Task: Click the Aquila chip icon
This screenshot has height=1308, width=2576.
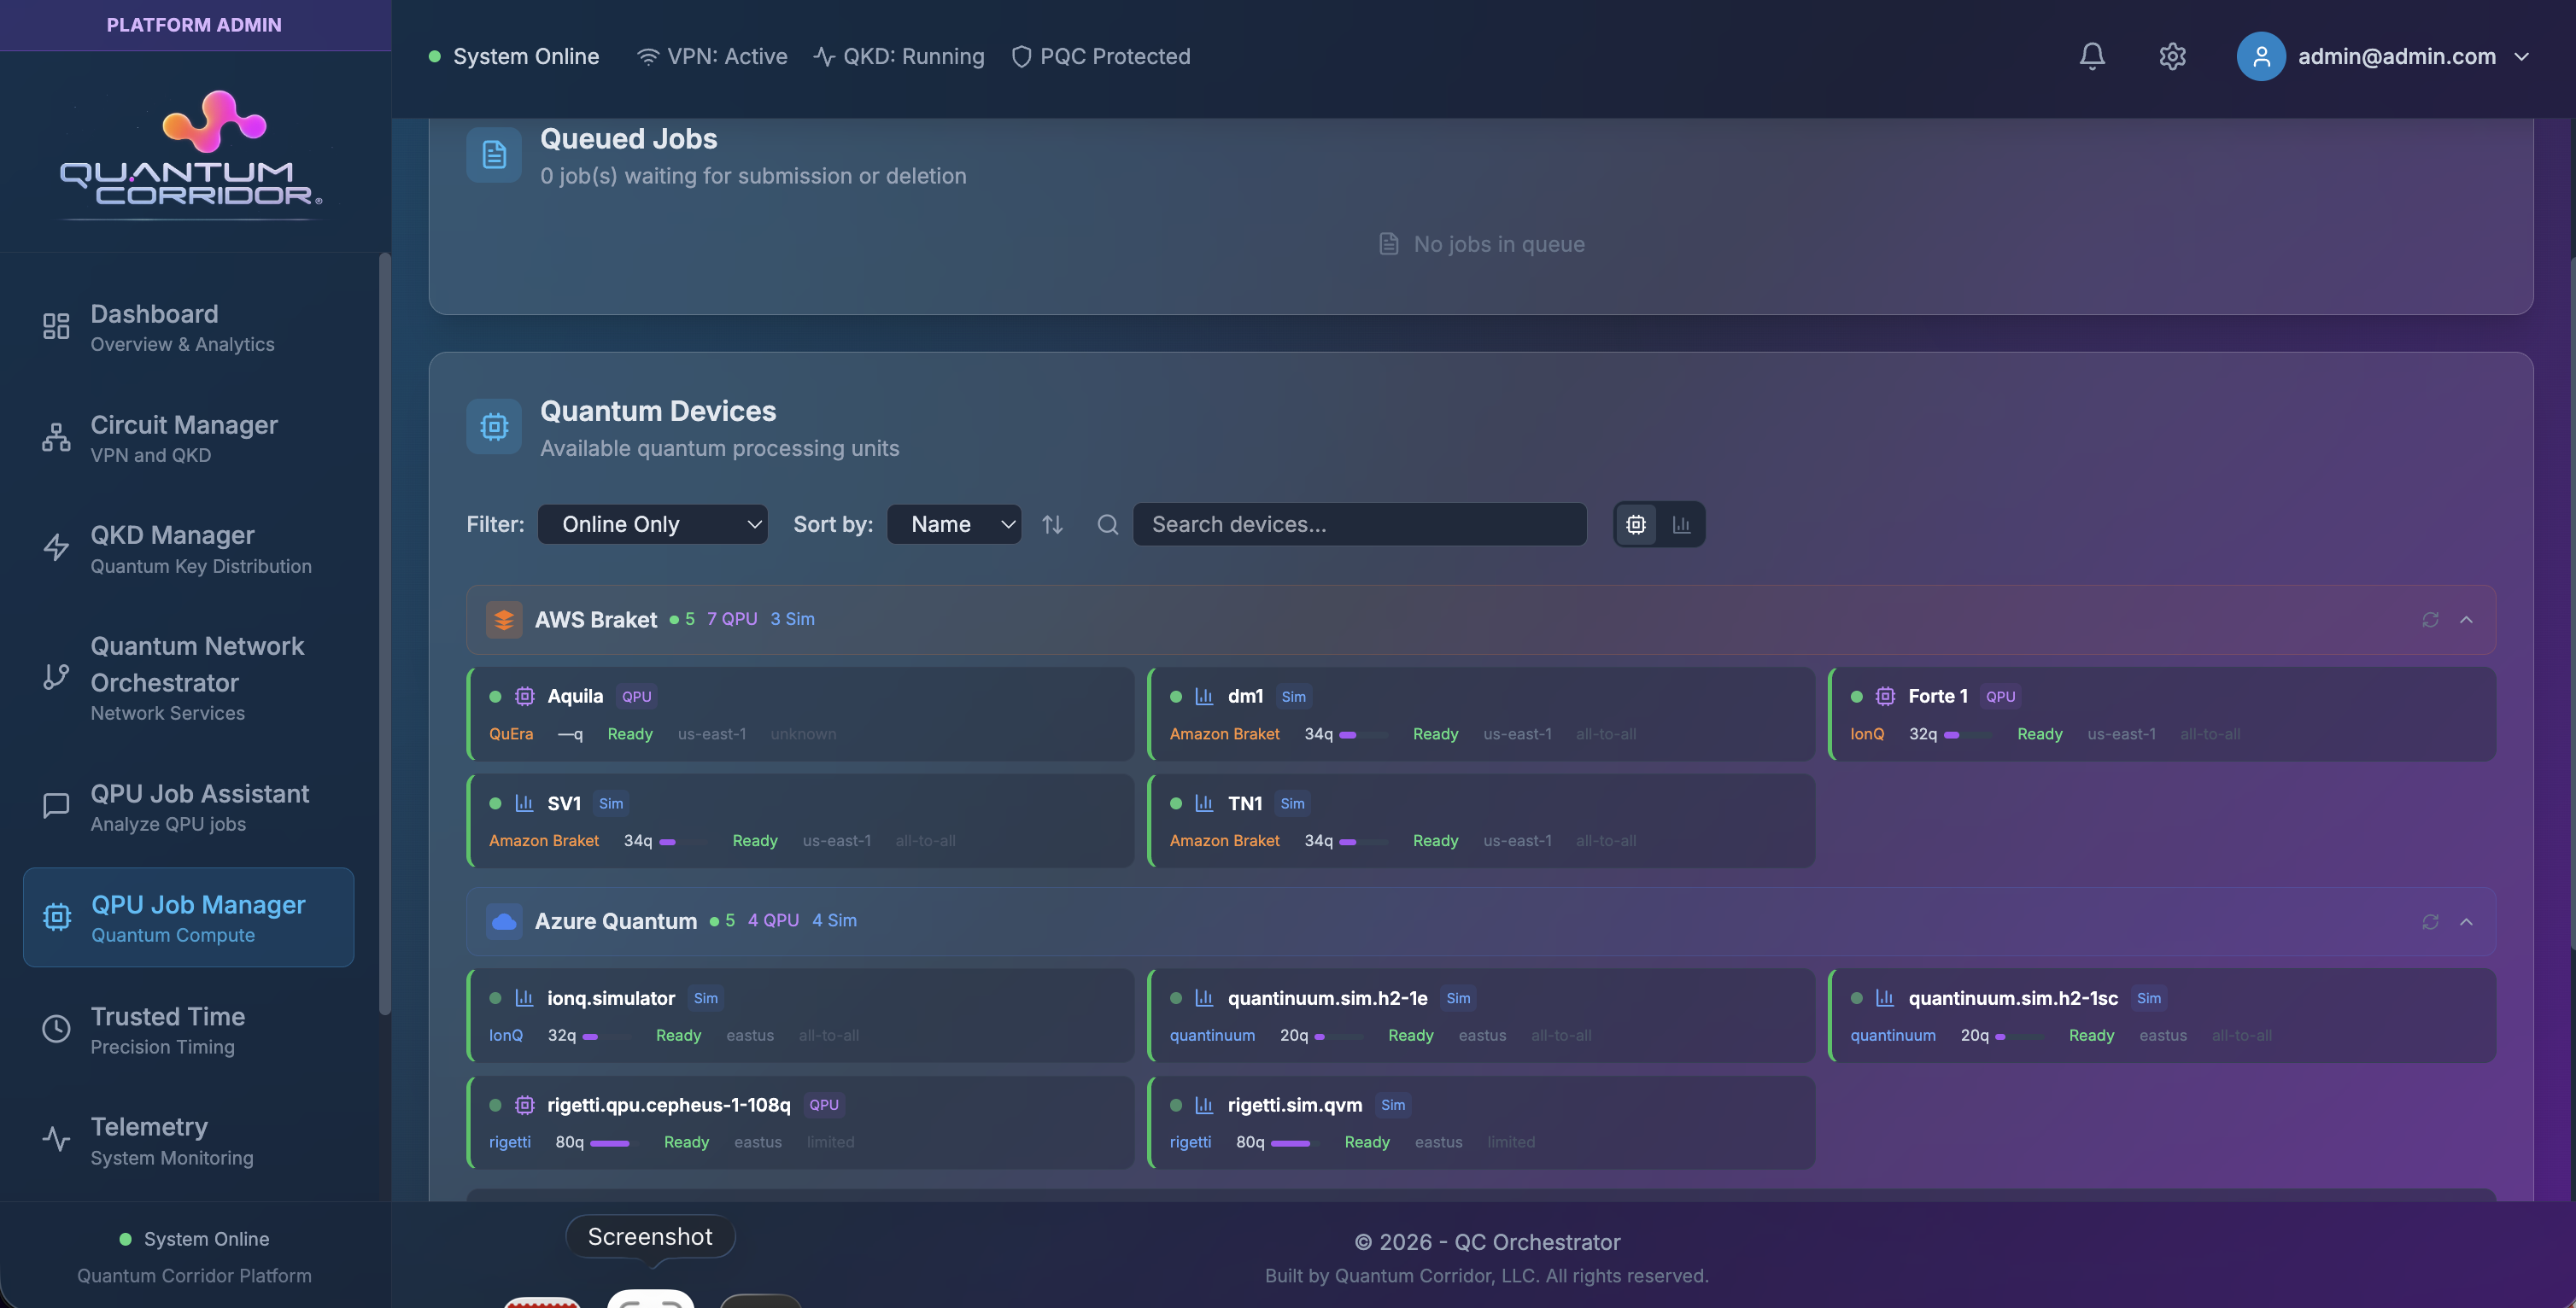Action: tap(524, 697)
